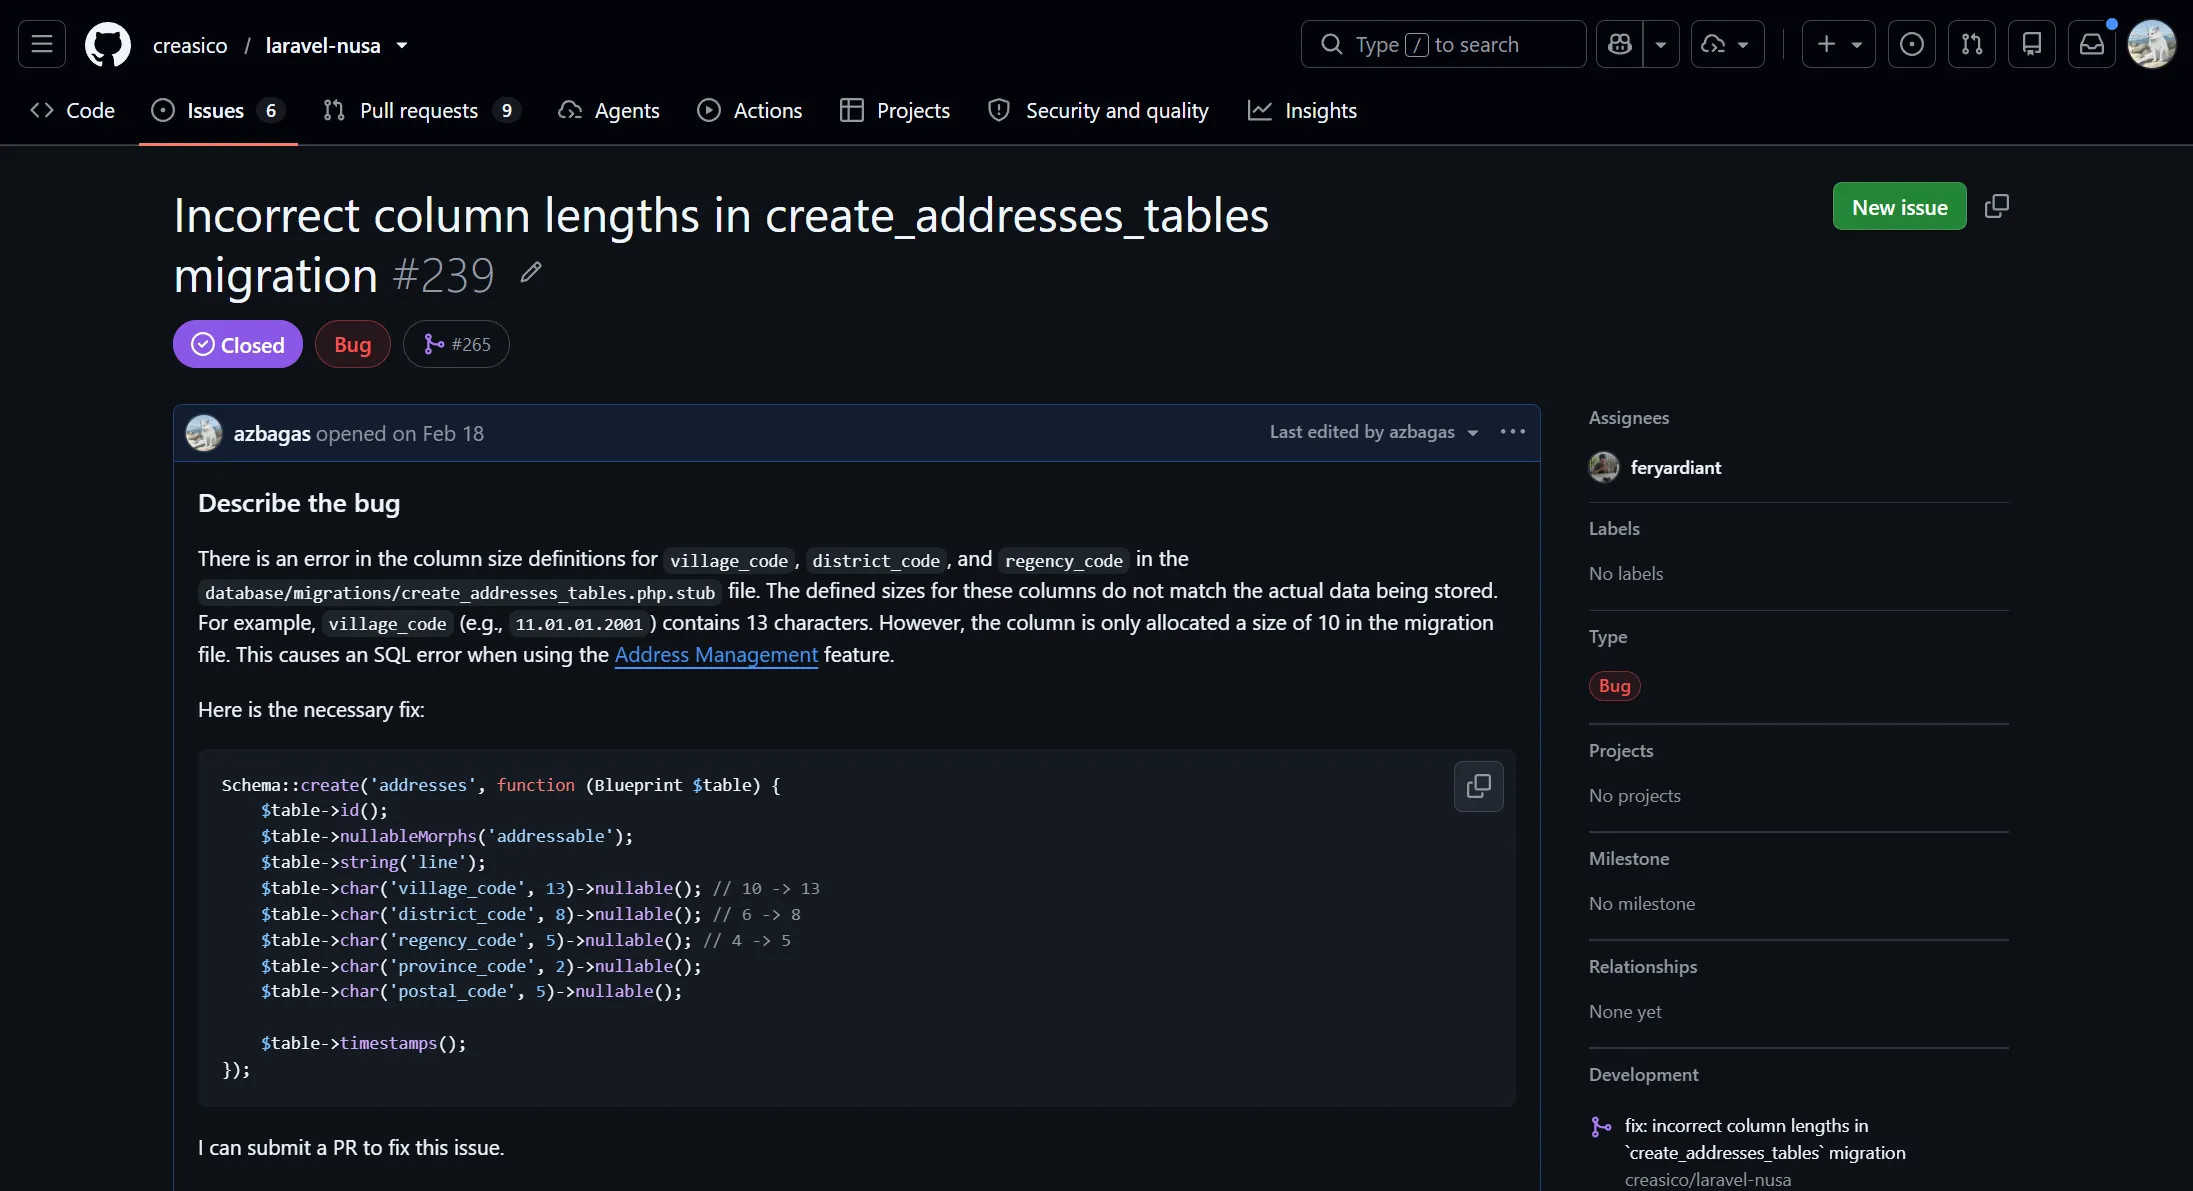This screenshot has height=1191, width=2193.
Task: Expand the repository name dropdown caret
Action: pos(402,45)
